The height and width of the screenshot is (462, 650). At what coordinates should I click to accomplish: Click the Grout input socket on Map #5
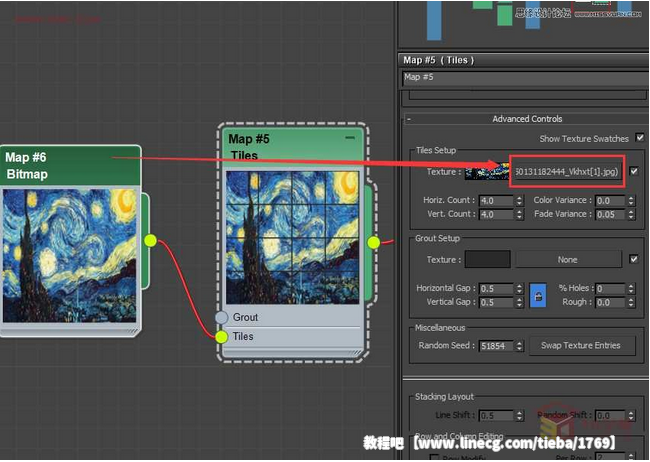pos(222,317)
